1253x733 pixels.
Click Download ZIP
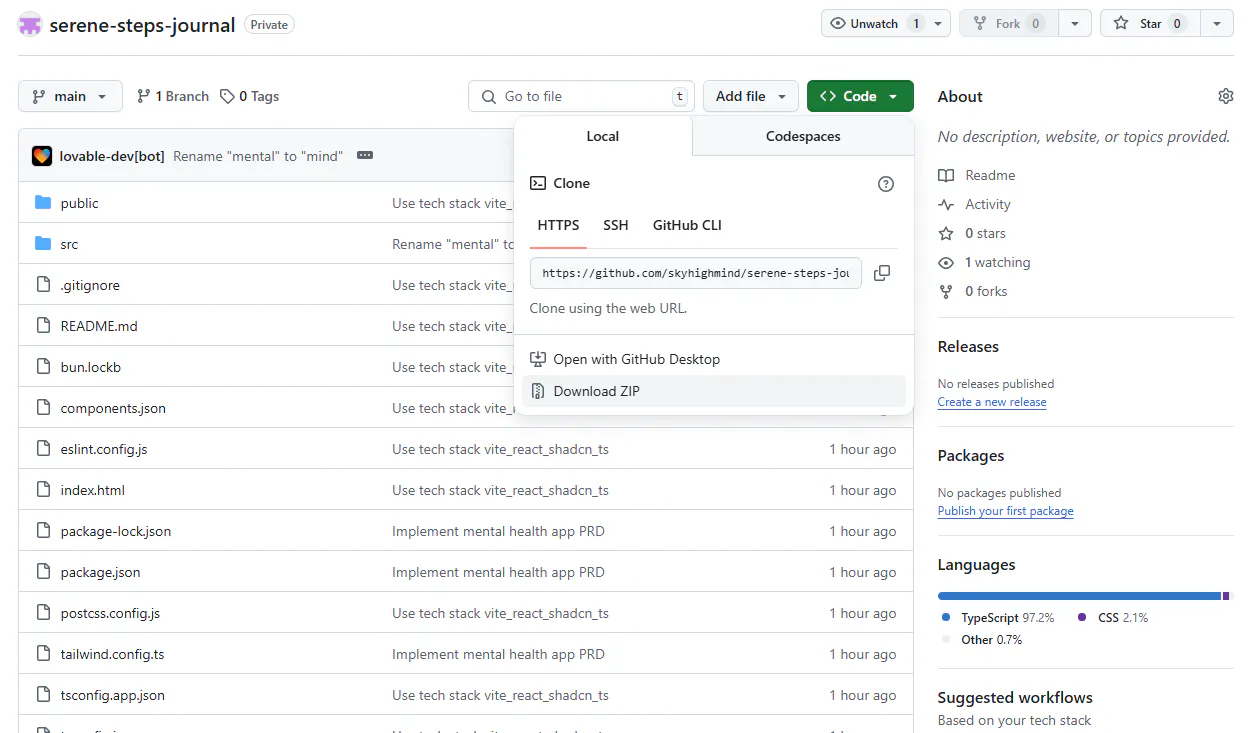point(714,391)
